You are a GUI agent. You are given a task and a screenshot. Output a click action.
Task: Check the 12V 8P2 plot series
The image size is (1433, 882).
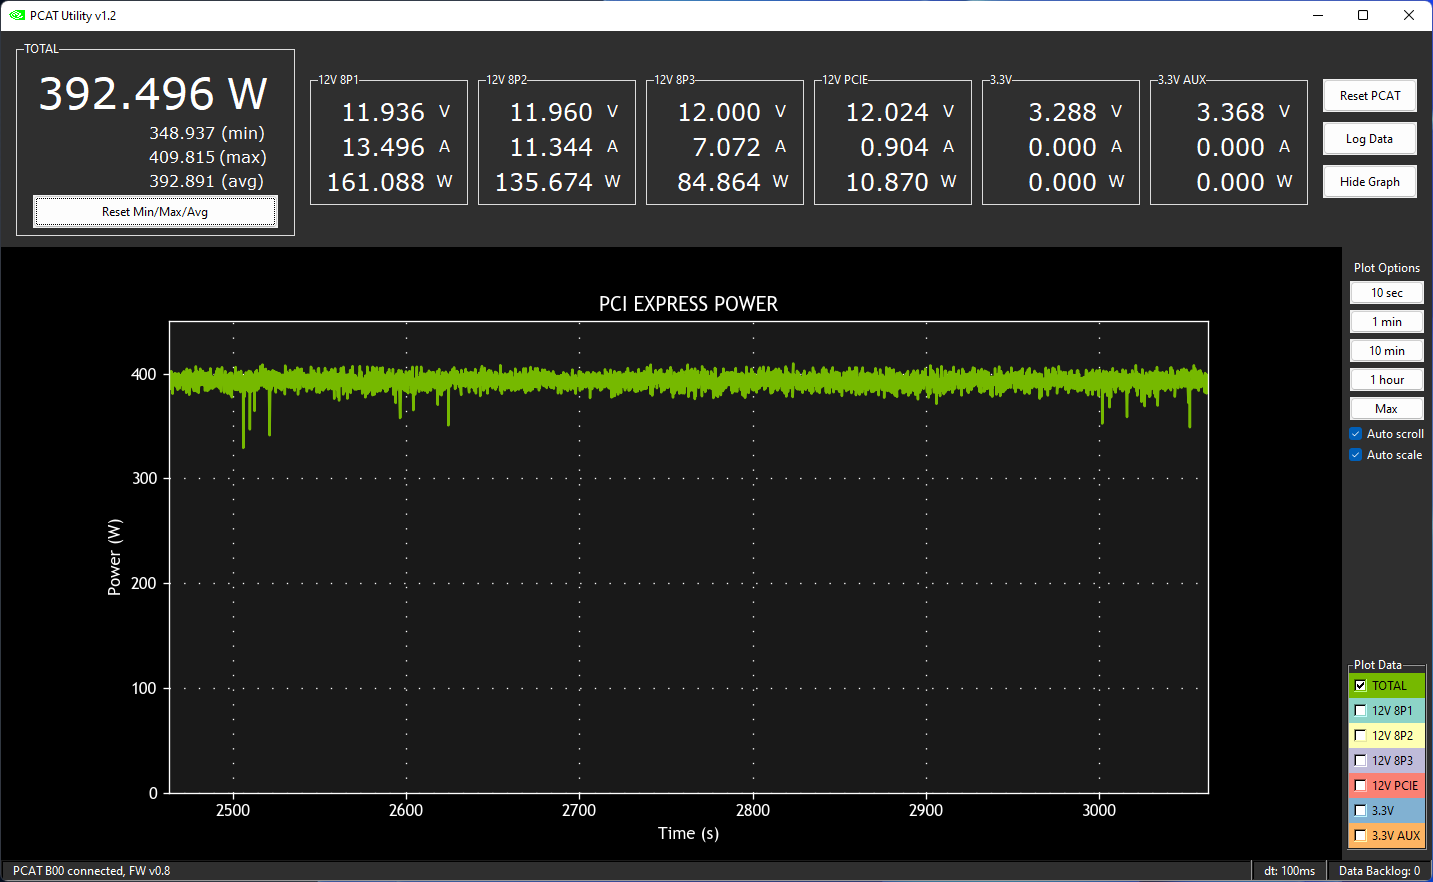point(1360,736)
